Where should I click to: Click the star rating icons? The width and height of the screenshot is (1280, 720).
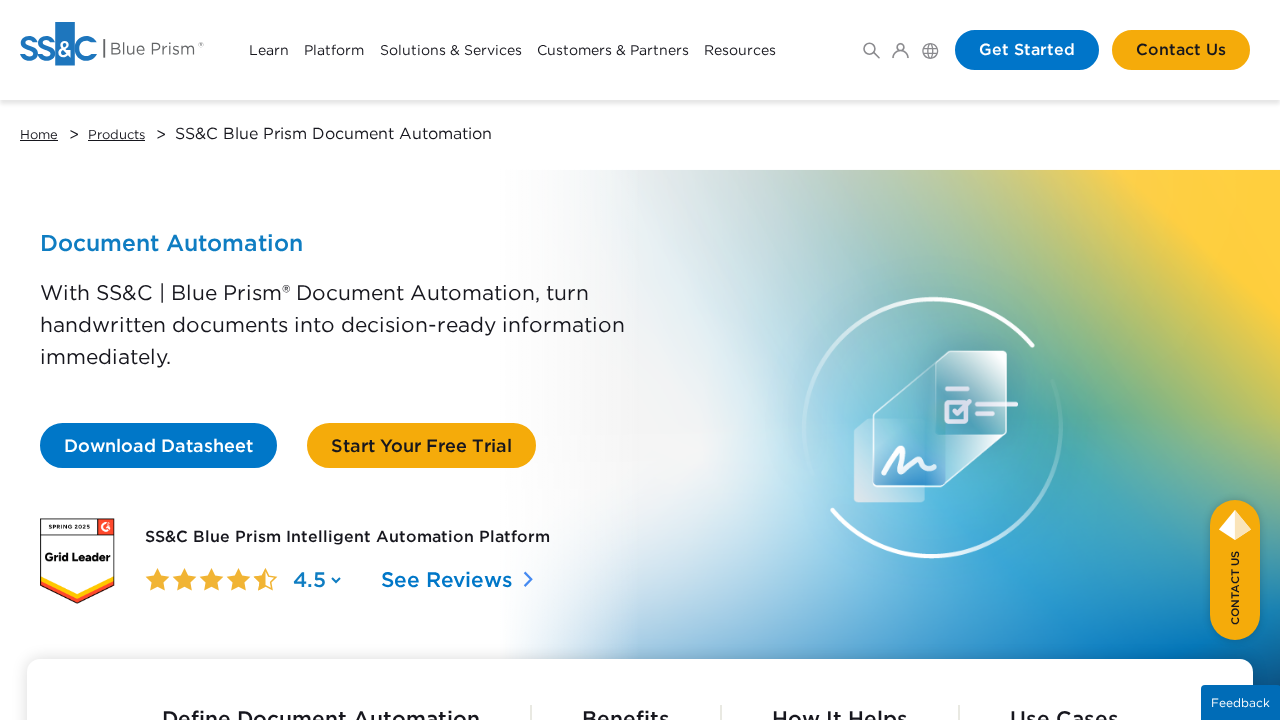point(211,580)
